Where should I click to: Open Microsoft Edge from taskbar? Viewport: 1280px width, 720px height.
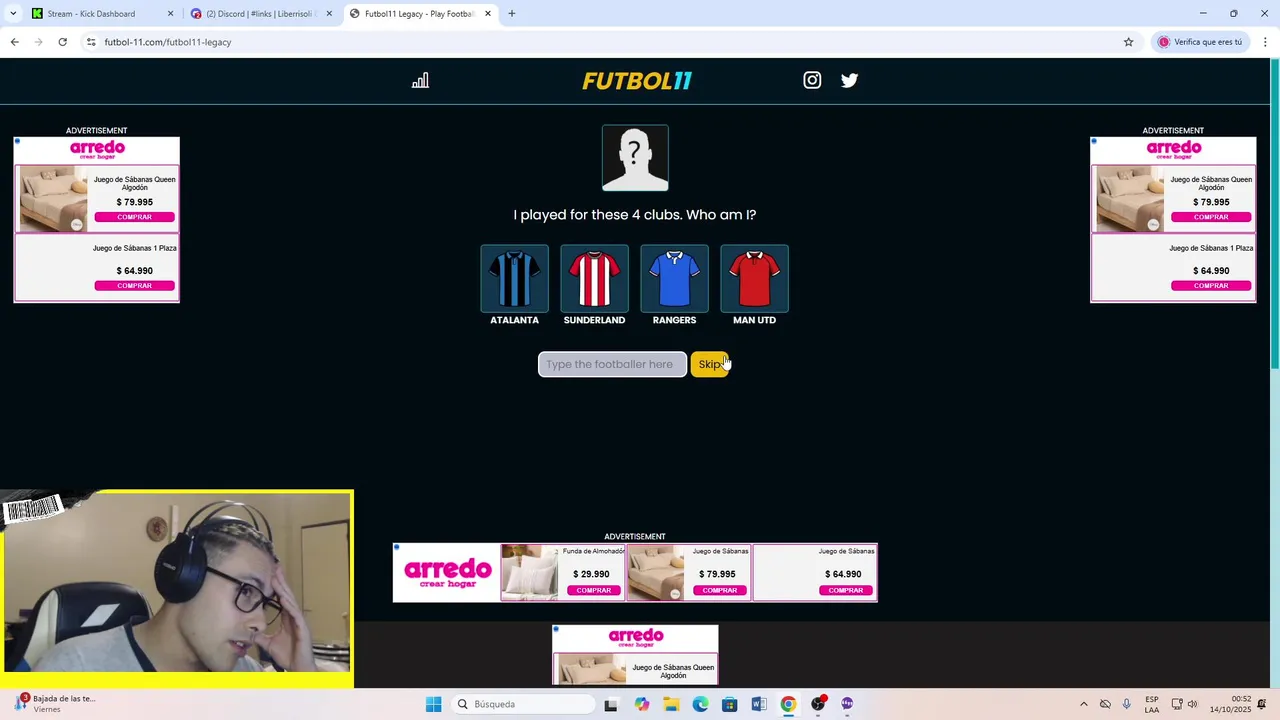point(700,704)
